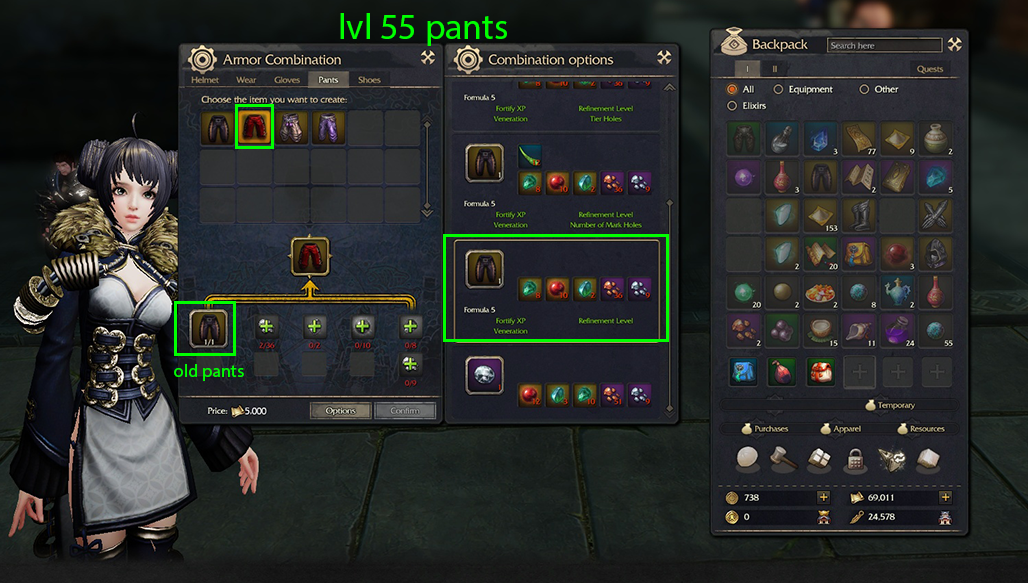This screenshot has height=583, width=1028.
Task: Select the Elixirs filter radio button
Action: pyautogui.click(x=732, y=106)
